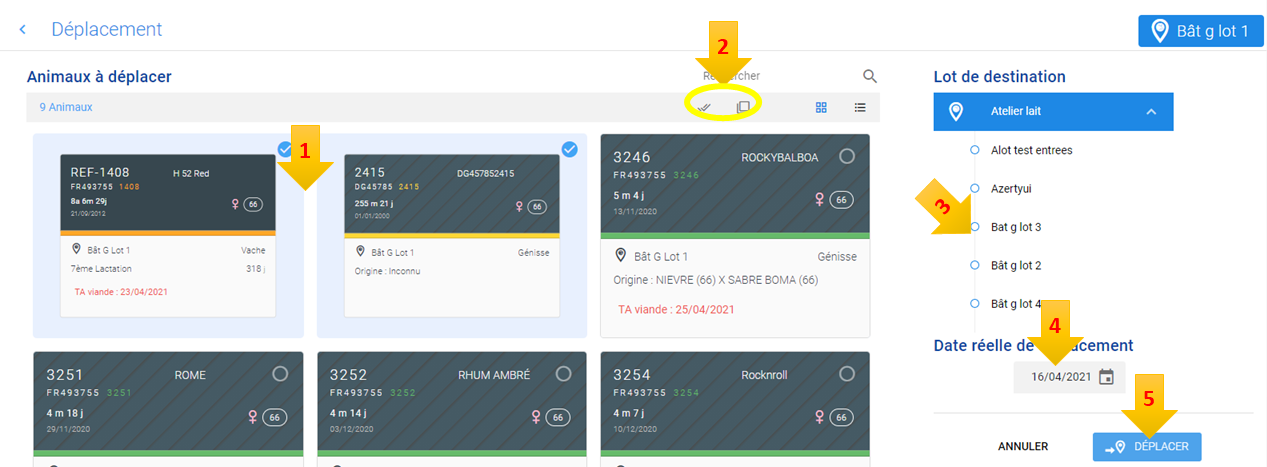This screenshot has width=1267, height=467.
Task: Click the 9 Animaux count text
Action: click(66, 107)
